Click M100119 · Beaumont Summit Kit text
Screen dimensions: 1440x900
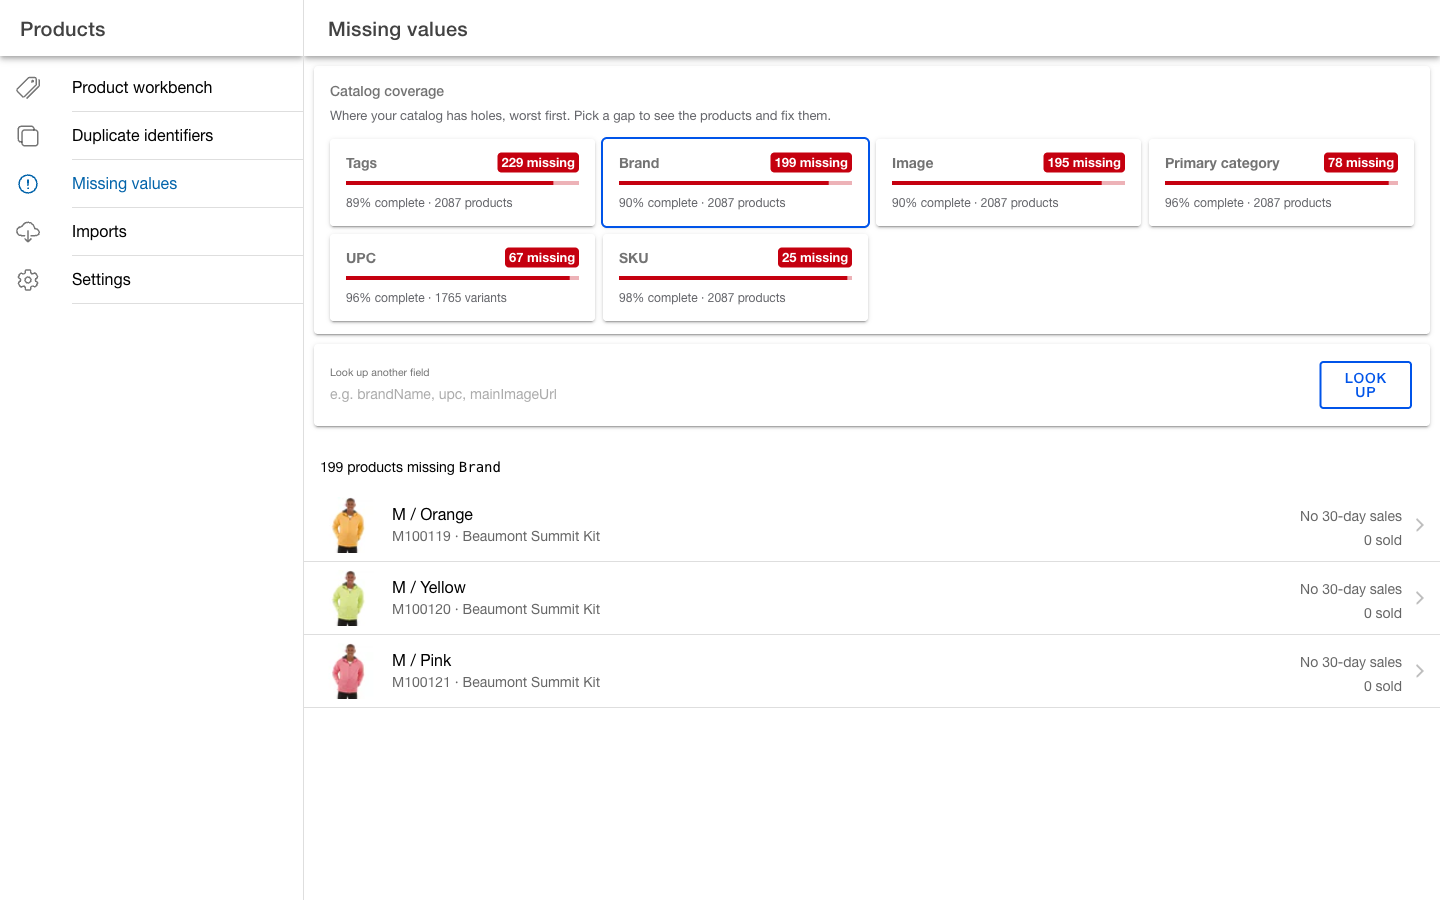click(496, 536)
